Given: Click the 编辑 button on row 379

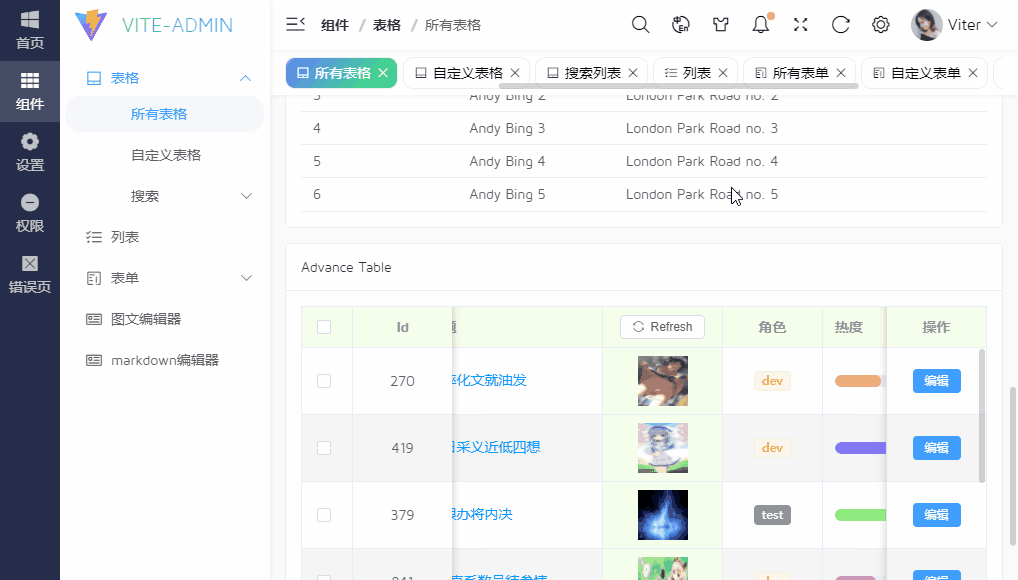Looking at the screenshot, I should pyautogui.click(x=936, y=514).
